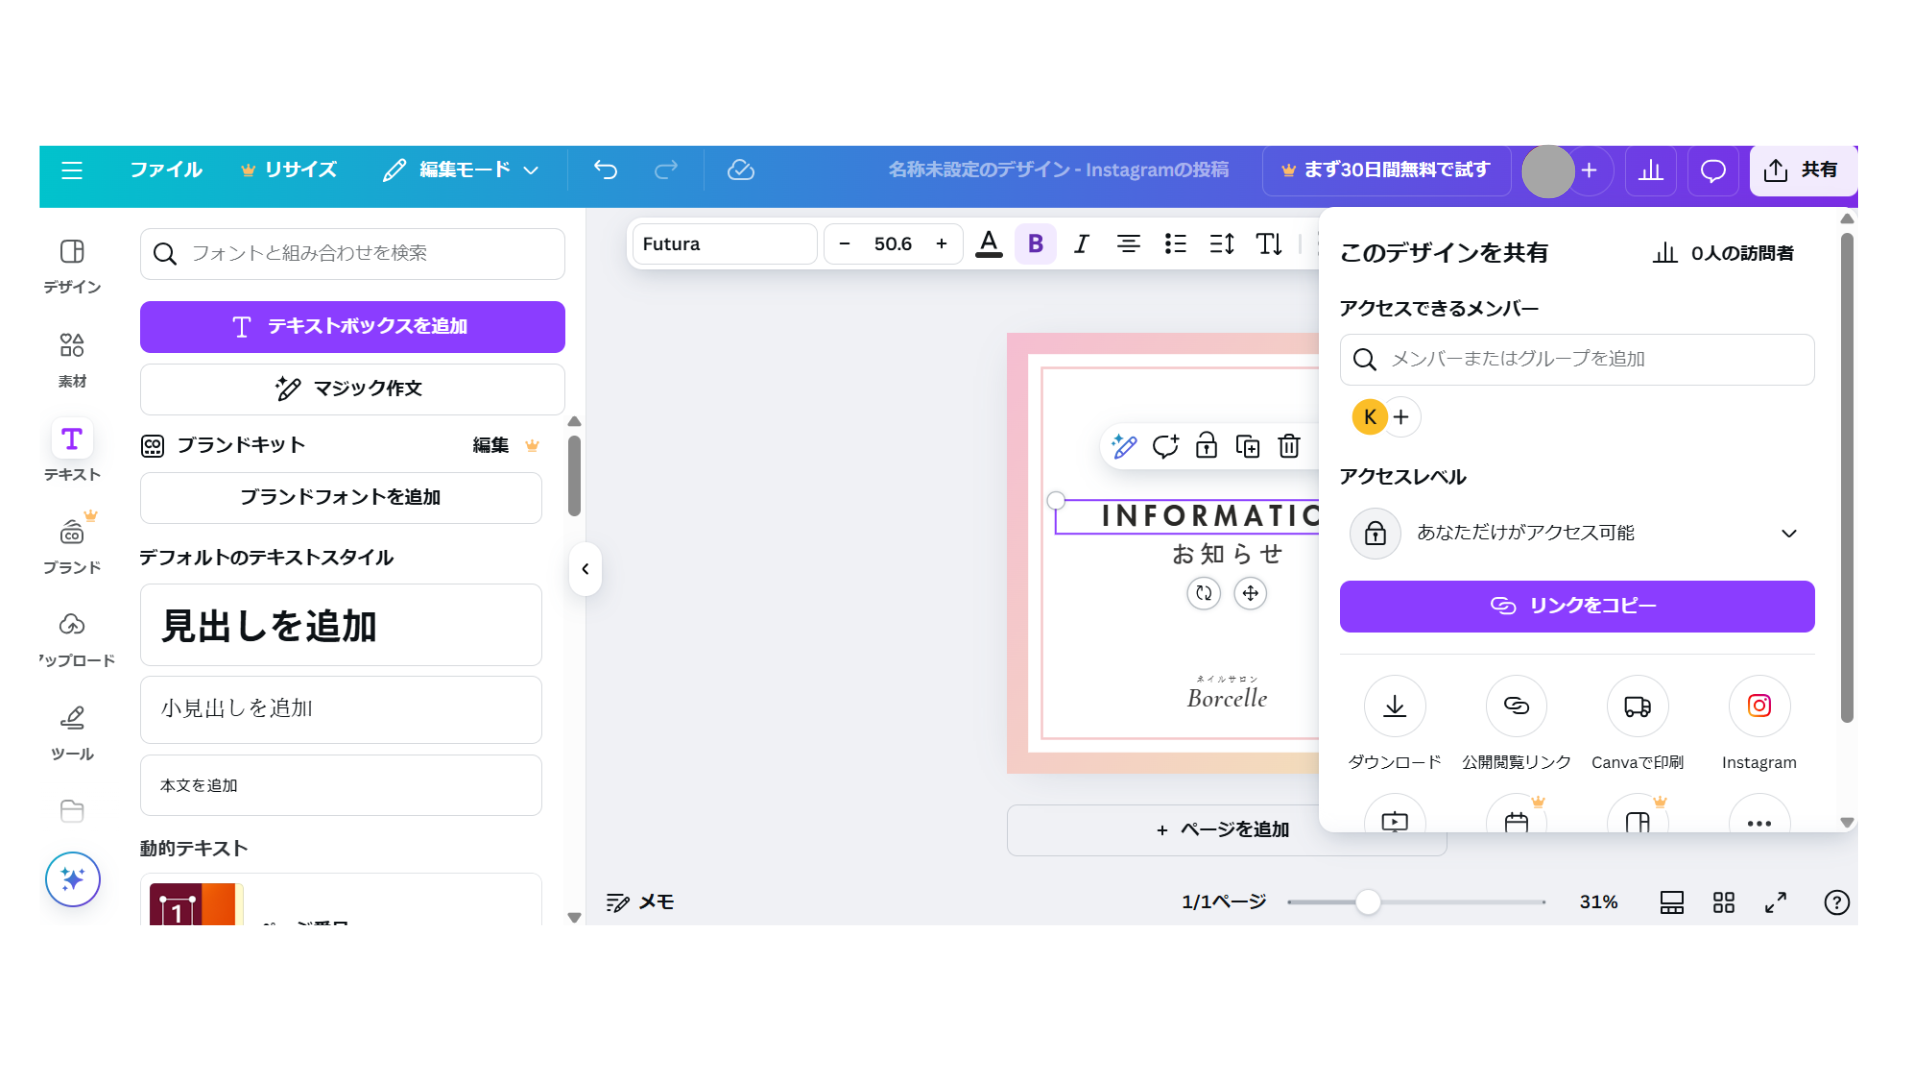This screenshot has width=1920, height=1080.
Task: Open line spacing settings
Action: click(1222, 244)
